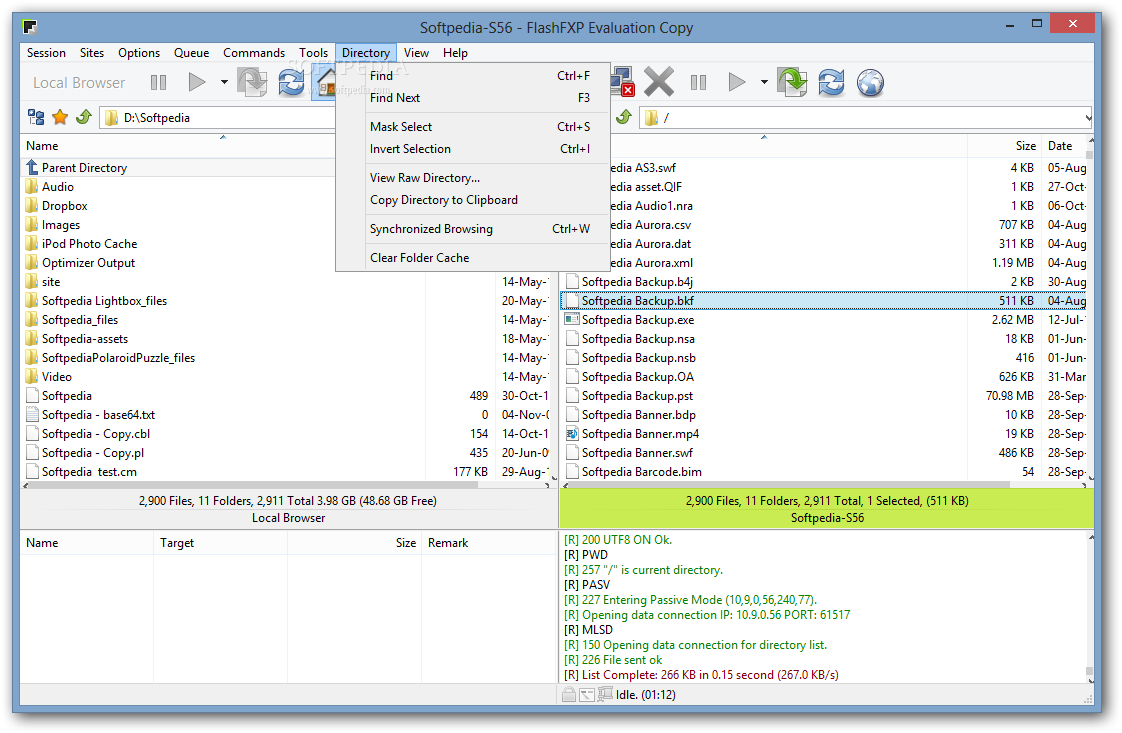
Task: Click the remote download transfer icon
Action: [x=792, y=82]
